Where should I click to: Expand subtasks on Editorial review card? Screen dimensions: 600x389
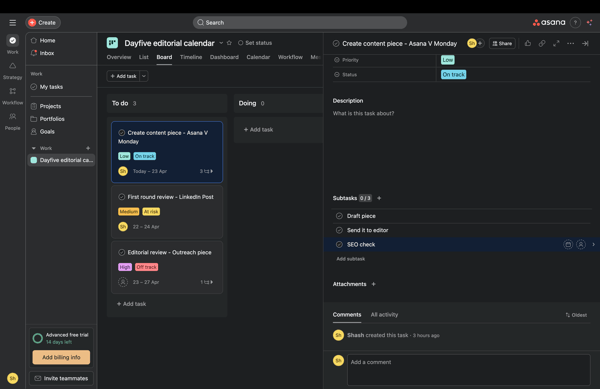pyautogui.click(x=207, y=282)
